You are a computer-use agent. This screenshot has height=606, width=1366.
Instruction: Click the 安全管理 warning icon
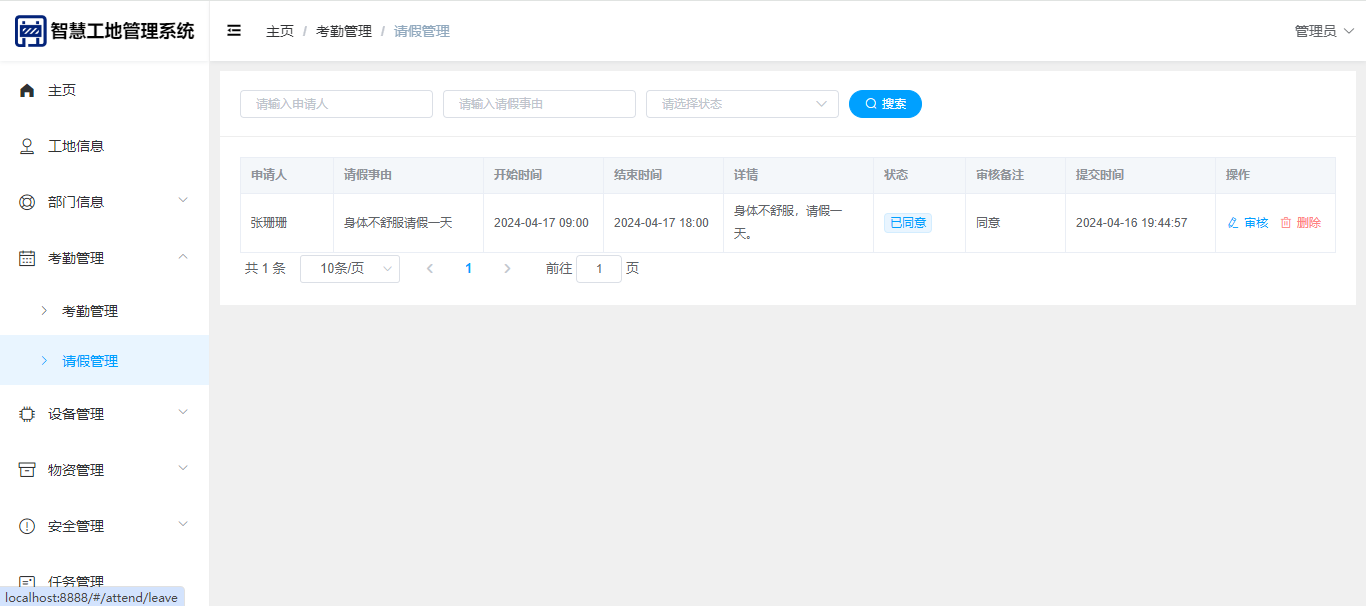tap(27, 526)
